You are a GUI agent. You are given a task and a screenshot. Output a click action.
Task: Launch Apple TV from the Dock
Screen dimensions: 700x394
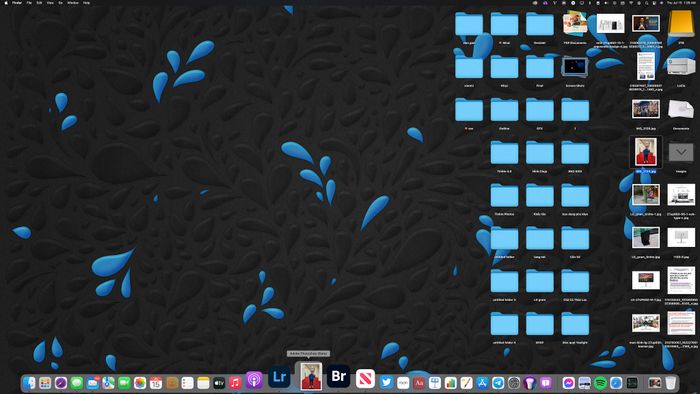(x=219, y=383)
